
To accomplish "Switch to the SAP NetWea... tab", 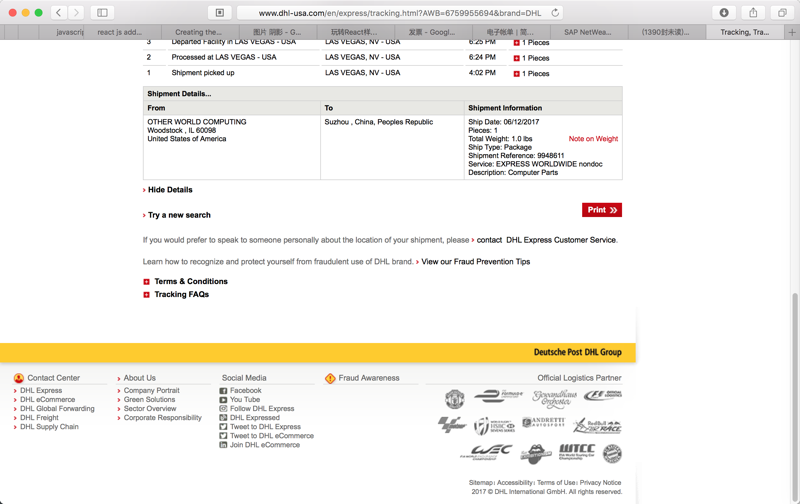I will [x=588, y=32].
